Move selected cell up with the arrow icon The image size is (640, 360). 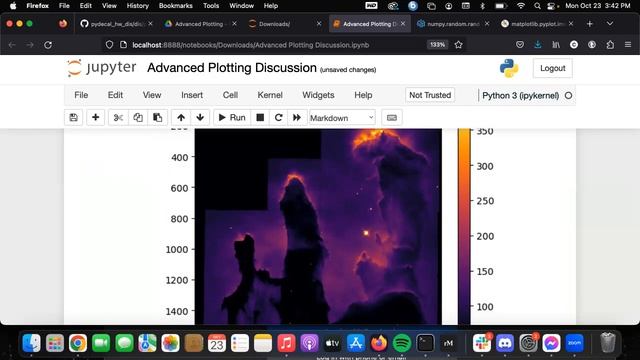click(181, 118)
